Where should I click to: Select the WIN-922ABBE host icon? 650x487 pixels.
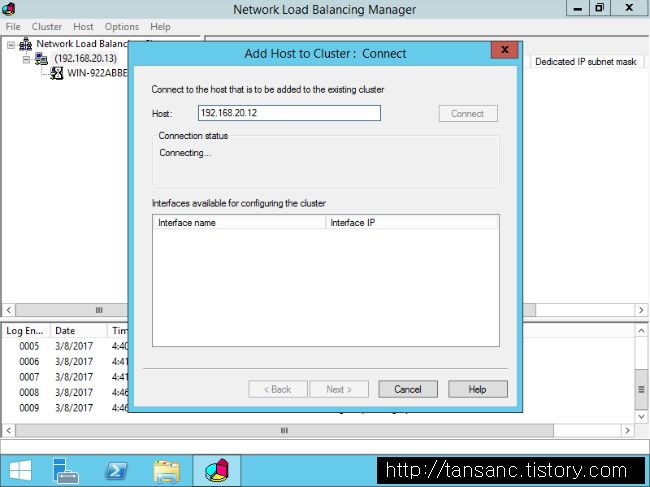(57, 73)
